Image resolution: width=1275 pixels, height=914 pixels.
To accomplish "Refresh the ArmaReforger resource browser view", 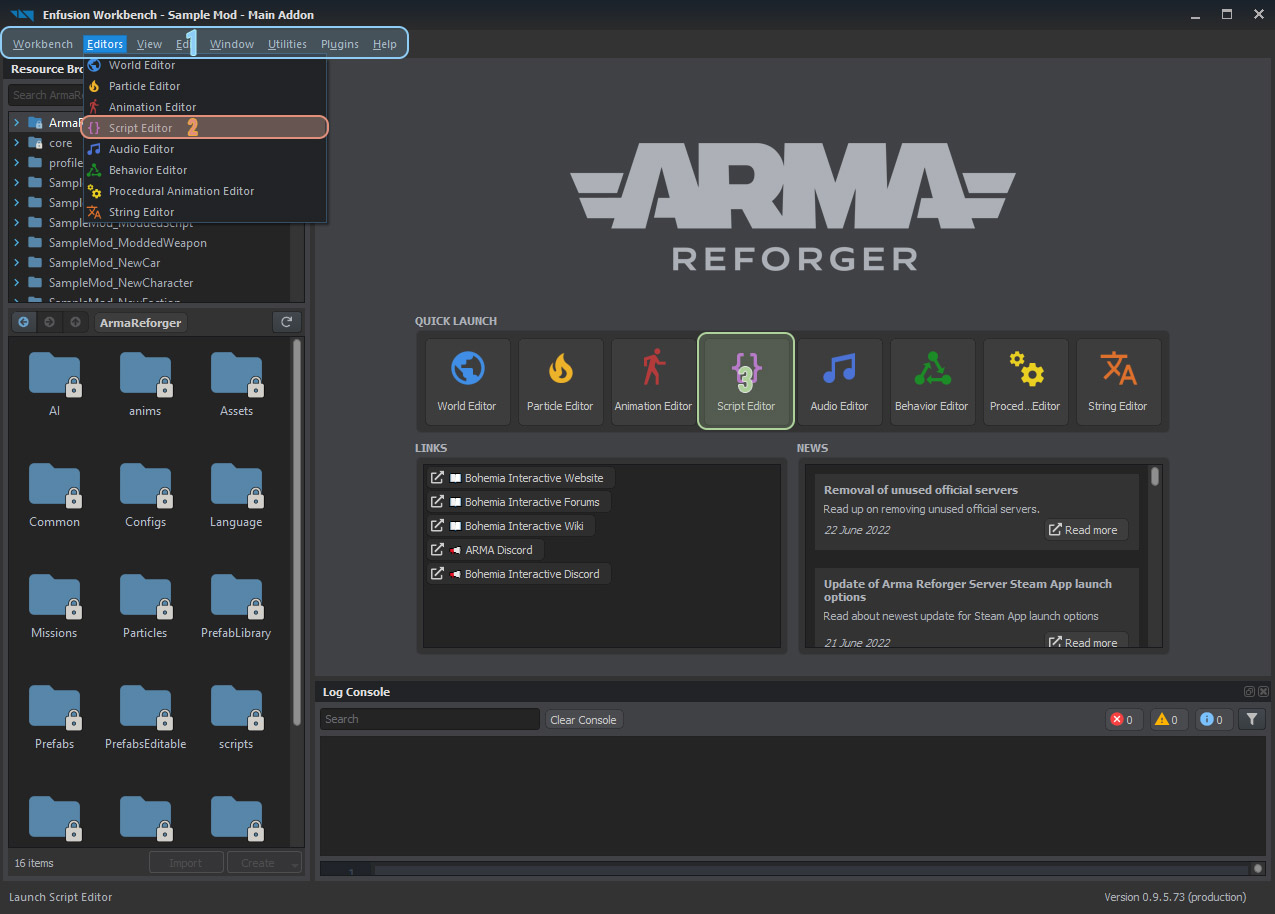I will point(286,322).
